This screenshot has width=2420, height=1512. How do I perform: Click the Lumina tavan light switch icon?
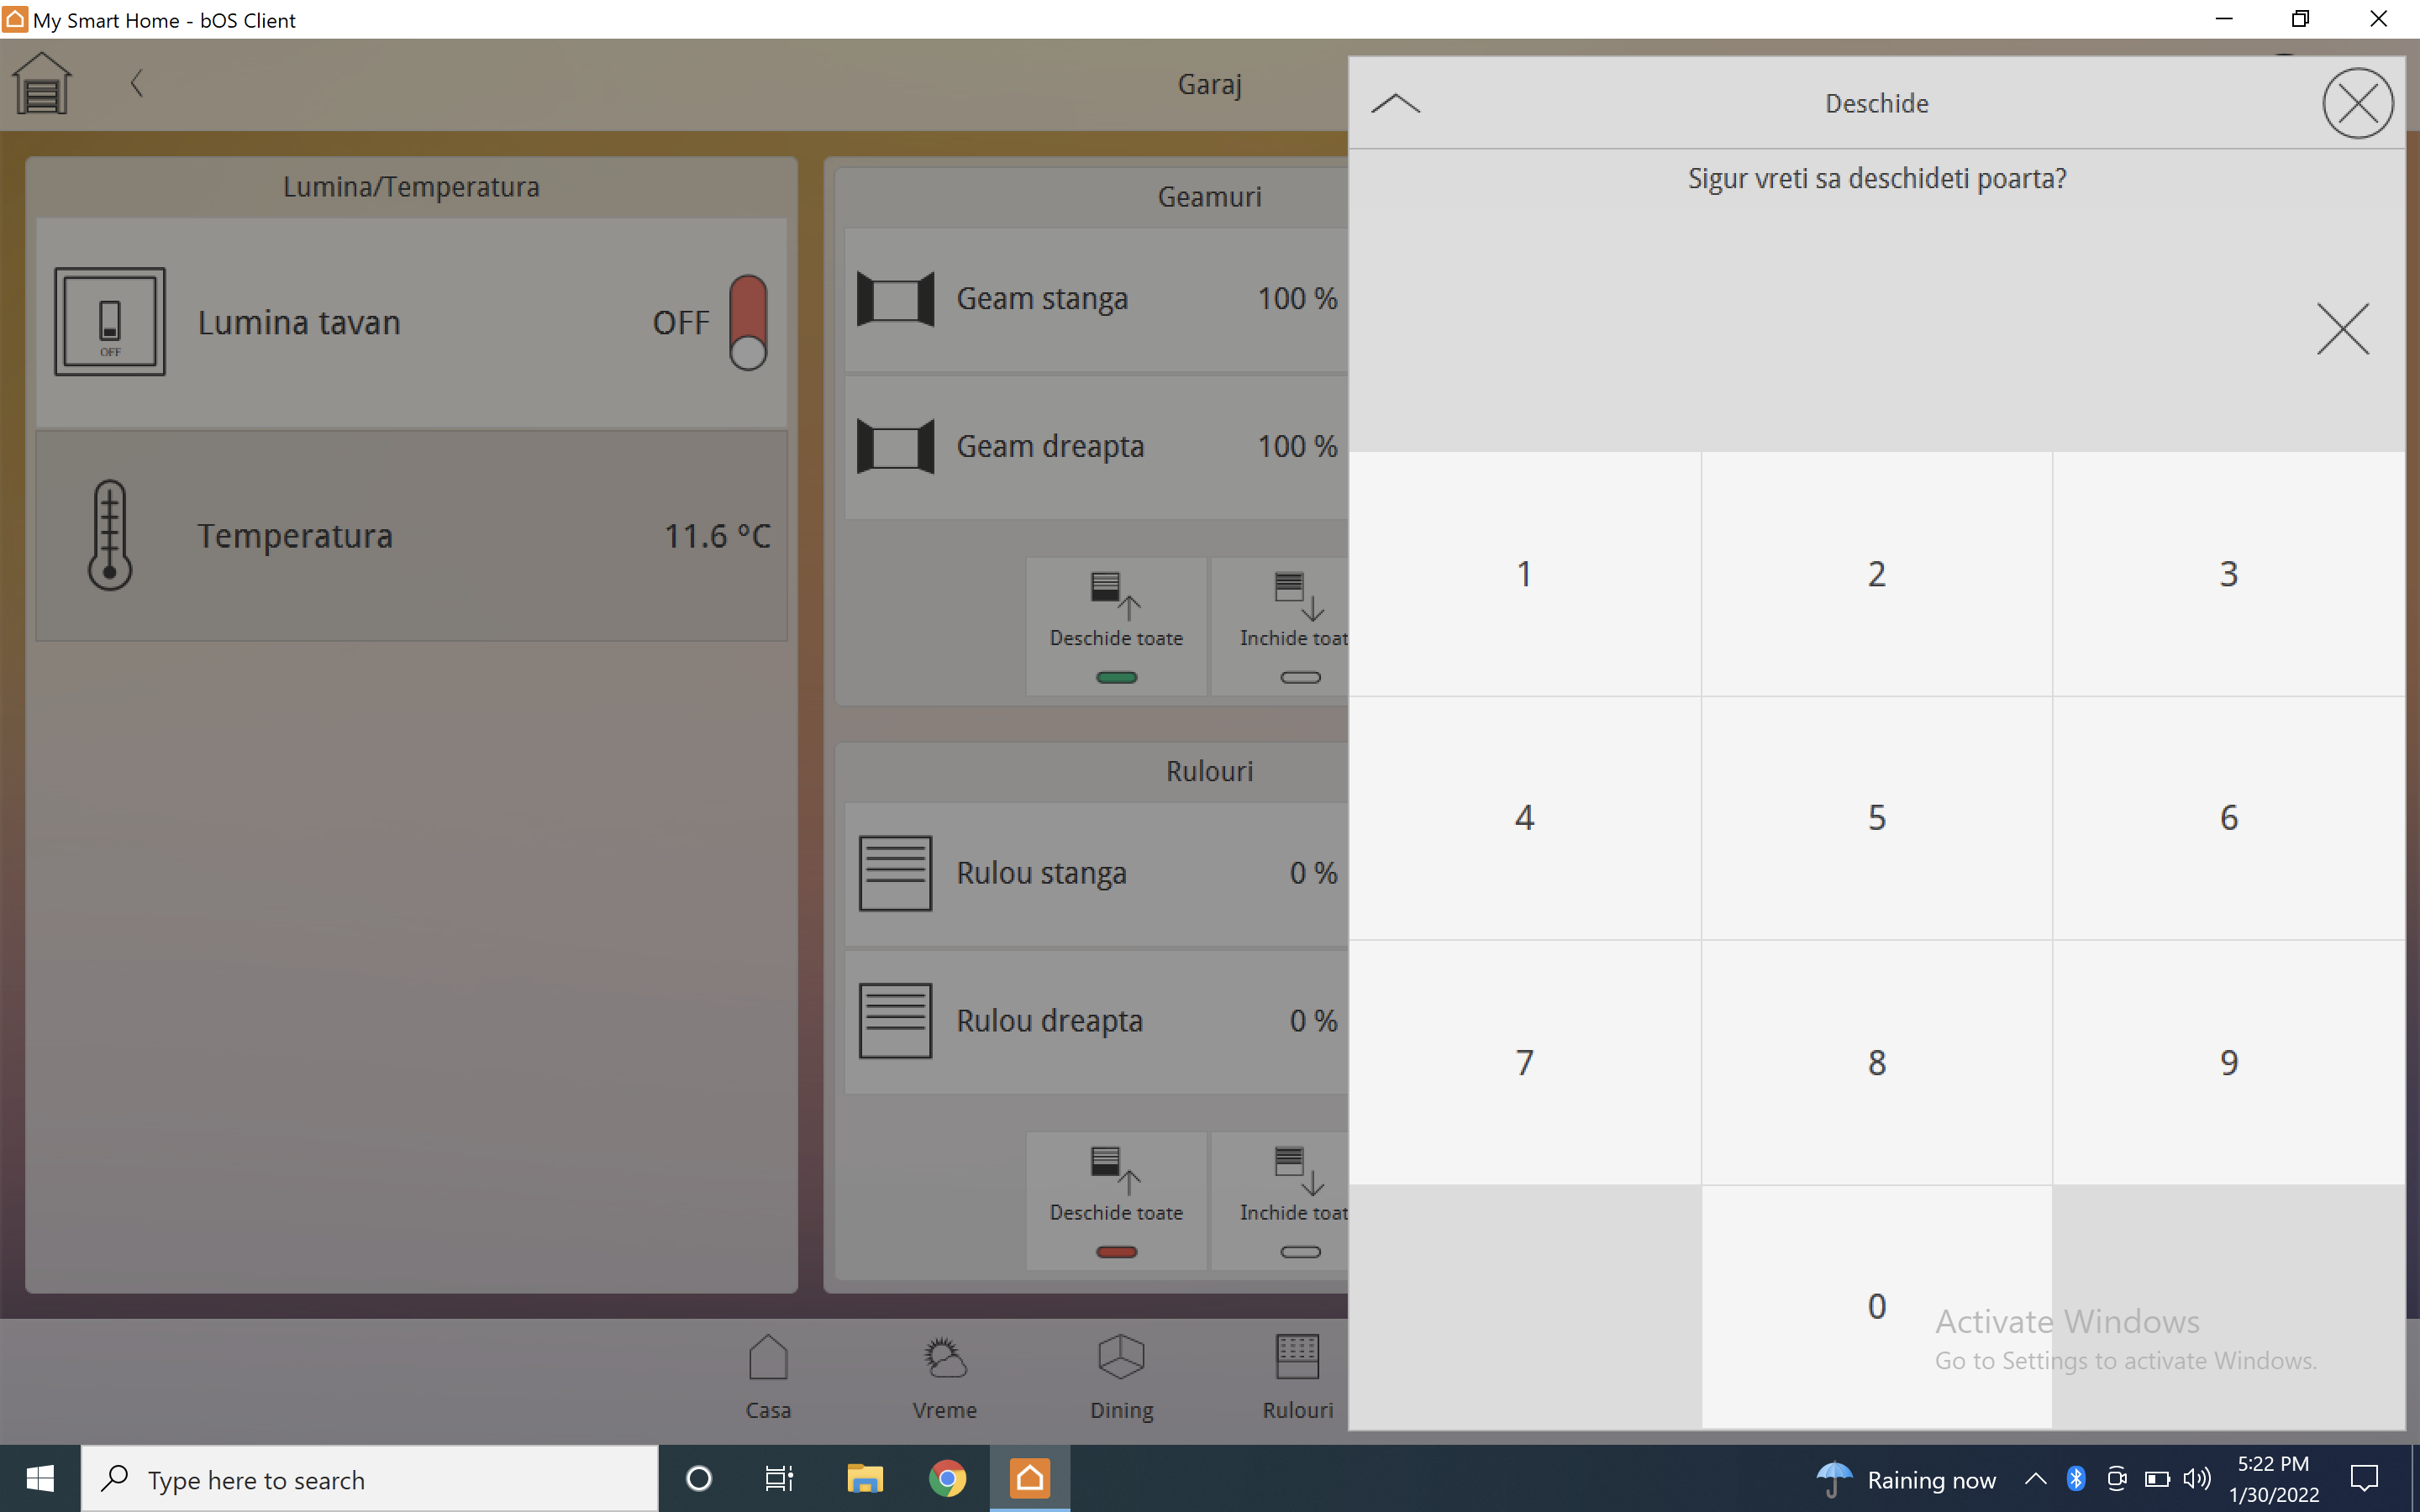(110, 322)
